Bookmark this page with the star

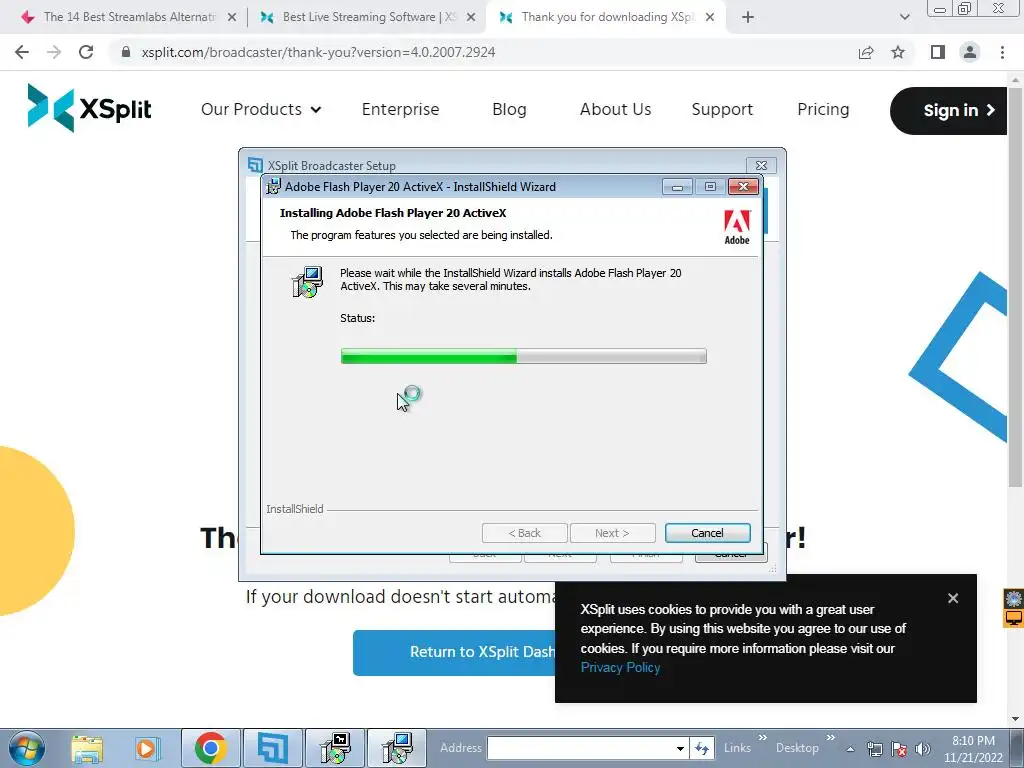898,52
